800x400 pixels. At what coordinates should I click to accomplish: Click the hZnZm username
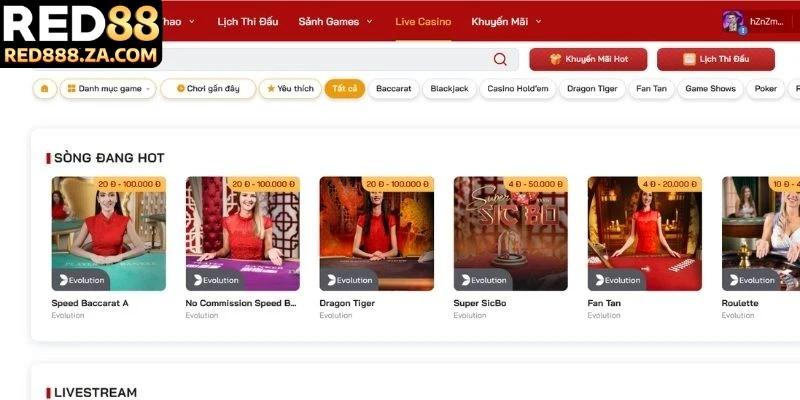767,21
